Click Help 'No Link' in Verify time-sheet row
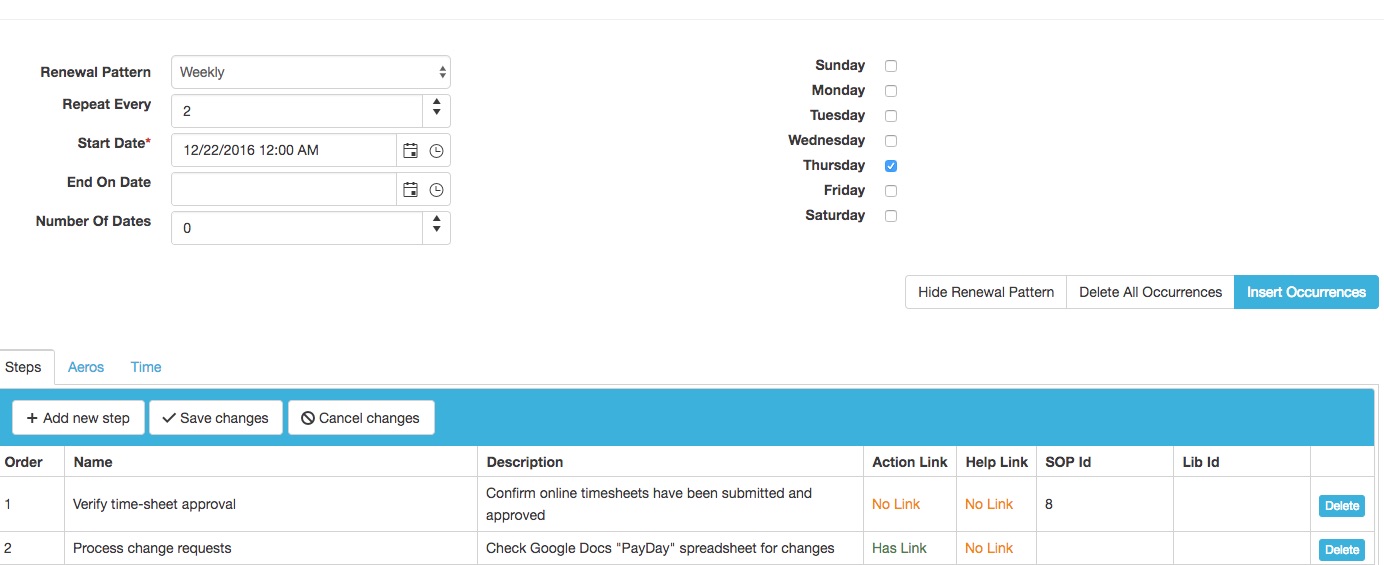 click(x=989, y=504)
